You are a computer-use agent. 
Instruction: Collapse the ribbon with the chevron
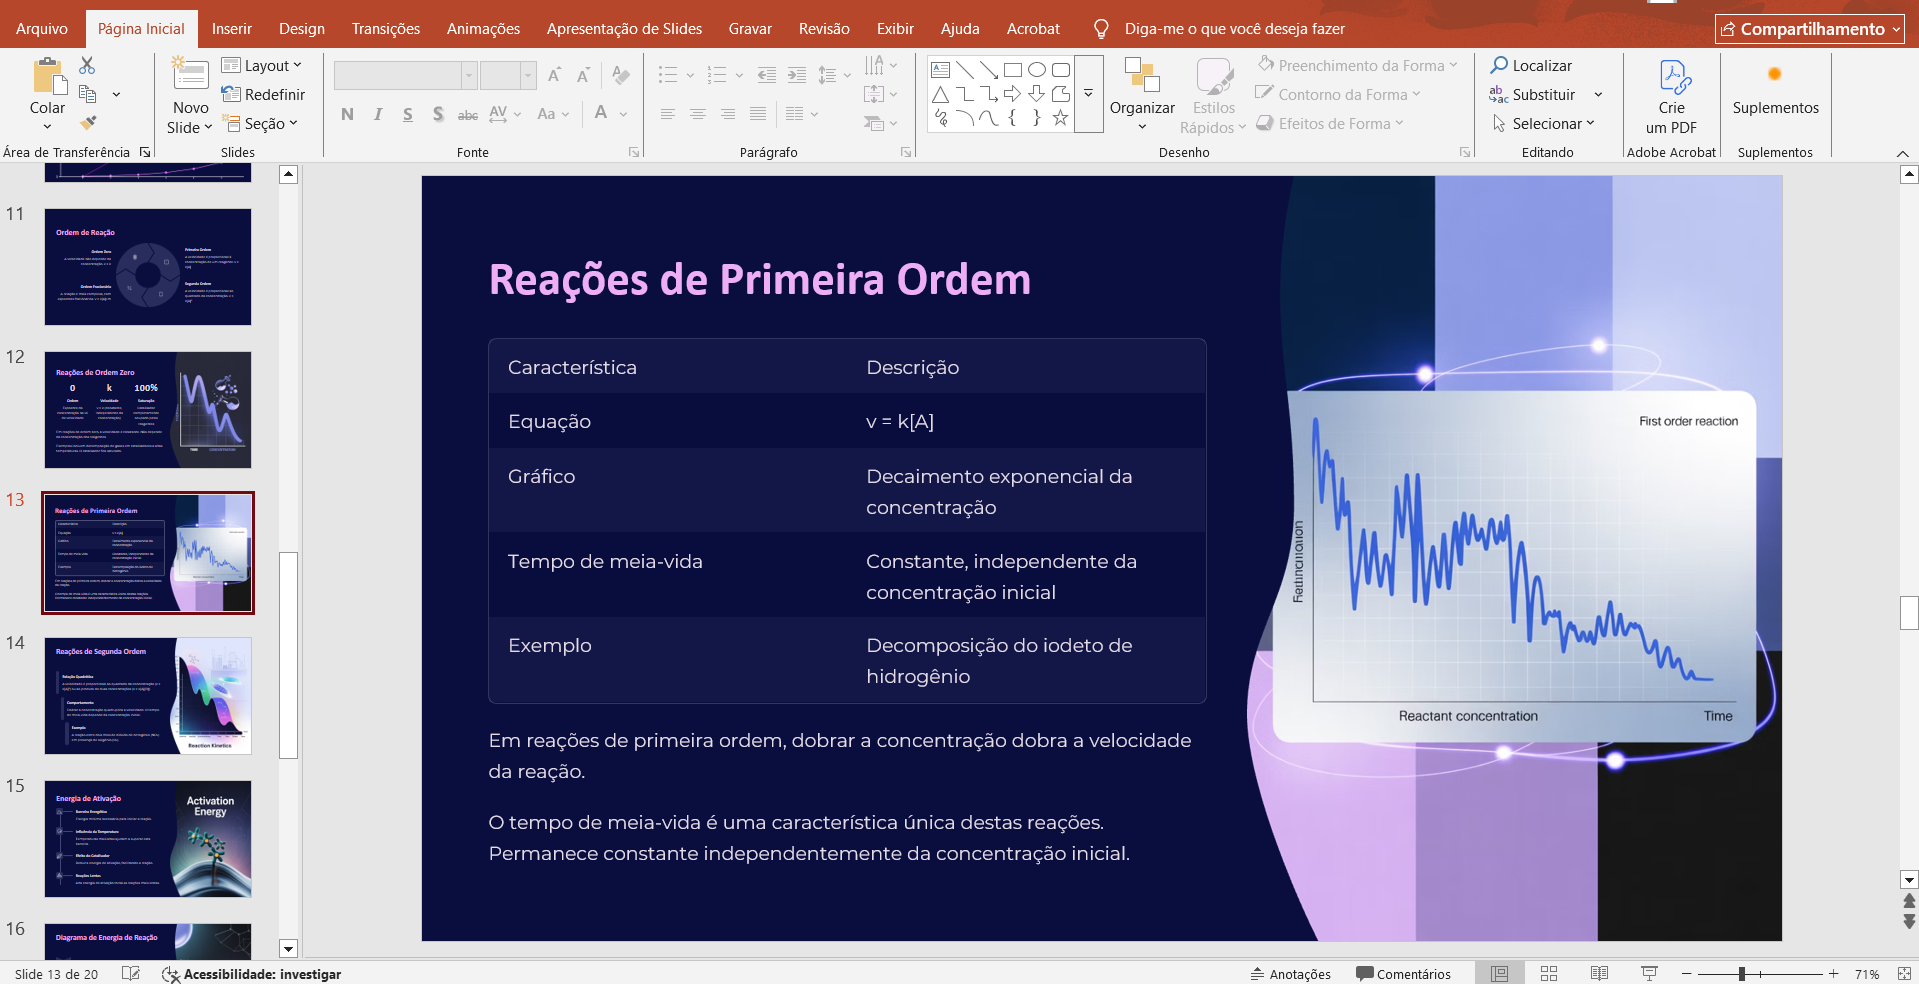click(x=1902, y=153)
